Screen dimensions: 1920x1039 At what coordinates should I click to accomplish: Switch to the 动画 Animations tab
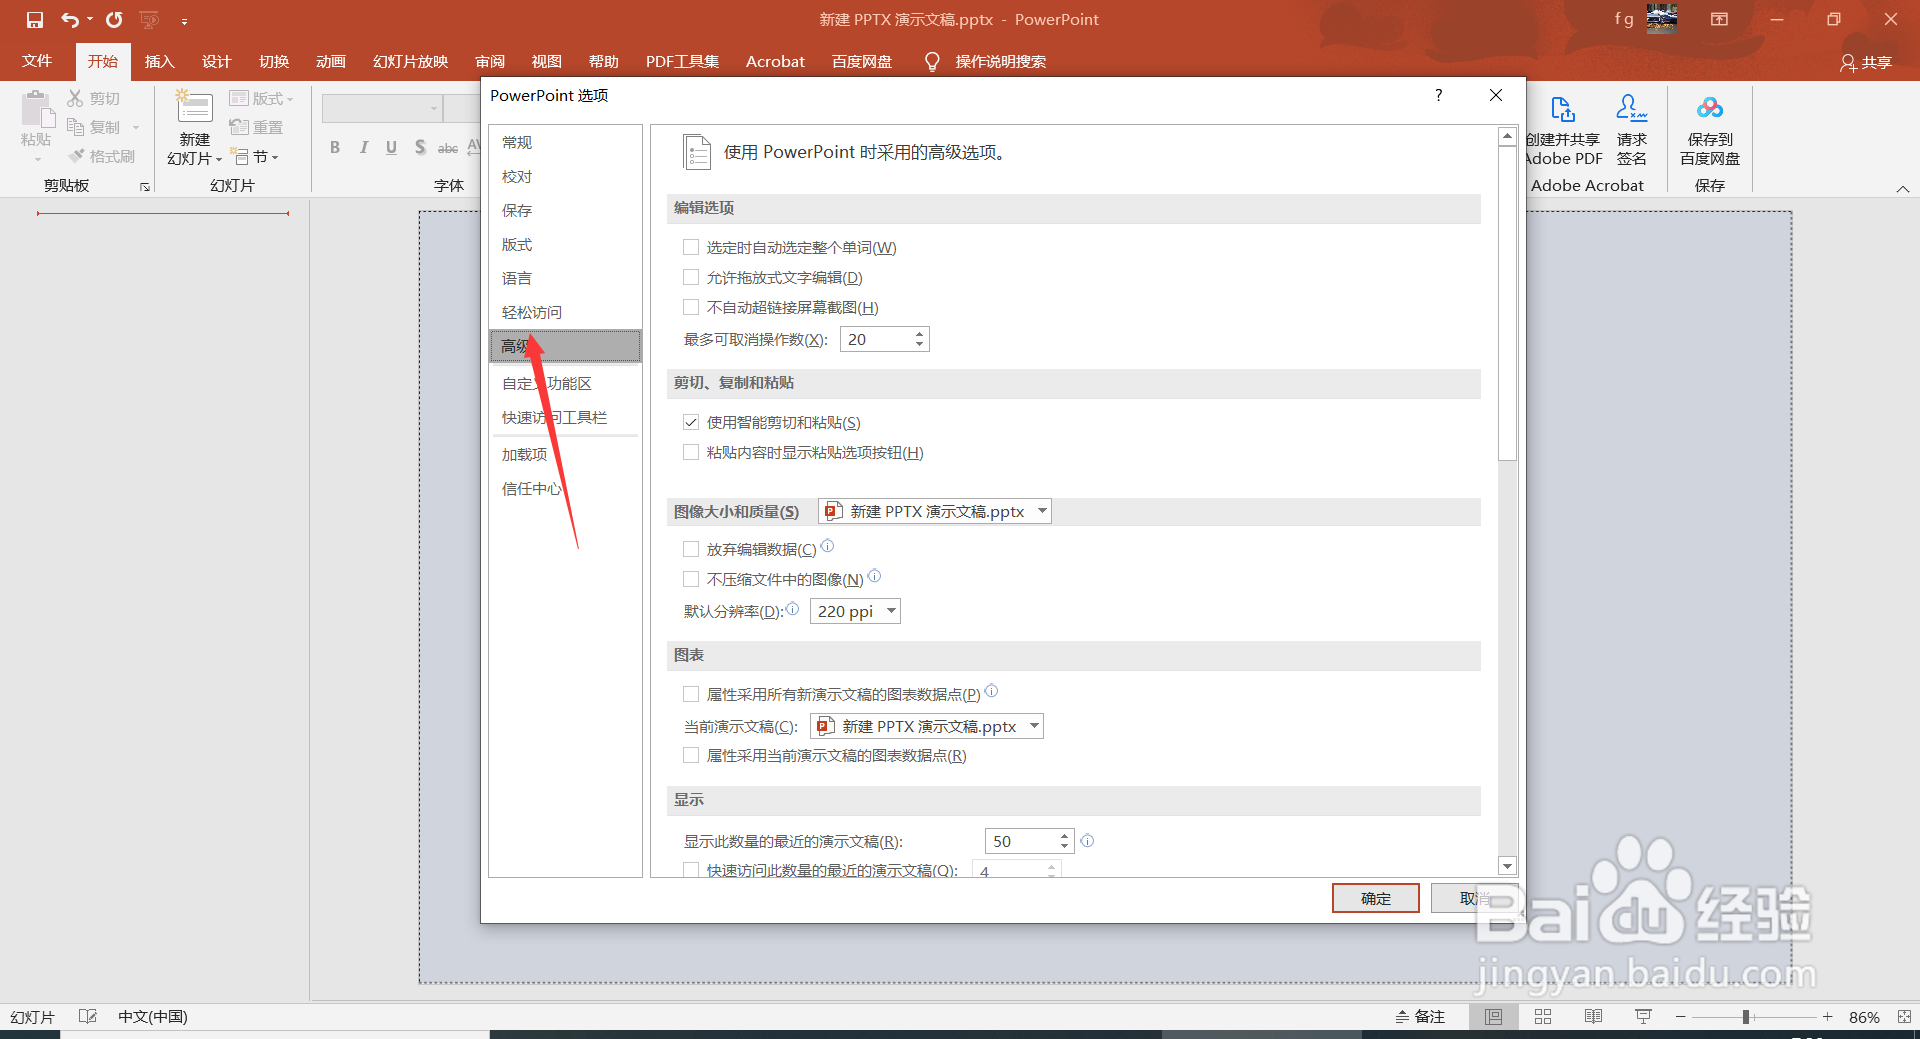point(331,61)
